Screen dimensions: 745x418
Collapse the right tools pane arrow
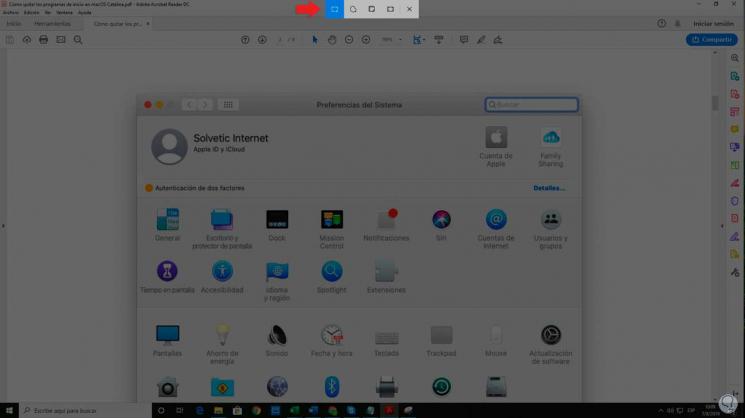point(722,226)
